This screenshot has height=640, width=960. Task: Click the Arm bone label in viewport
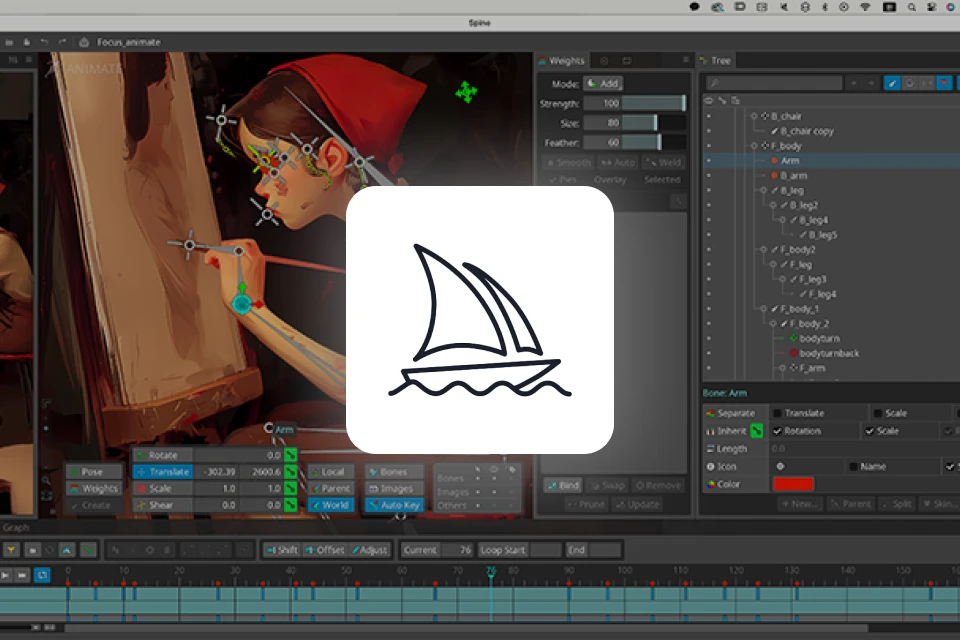pos(283,429)
